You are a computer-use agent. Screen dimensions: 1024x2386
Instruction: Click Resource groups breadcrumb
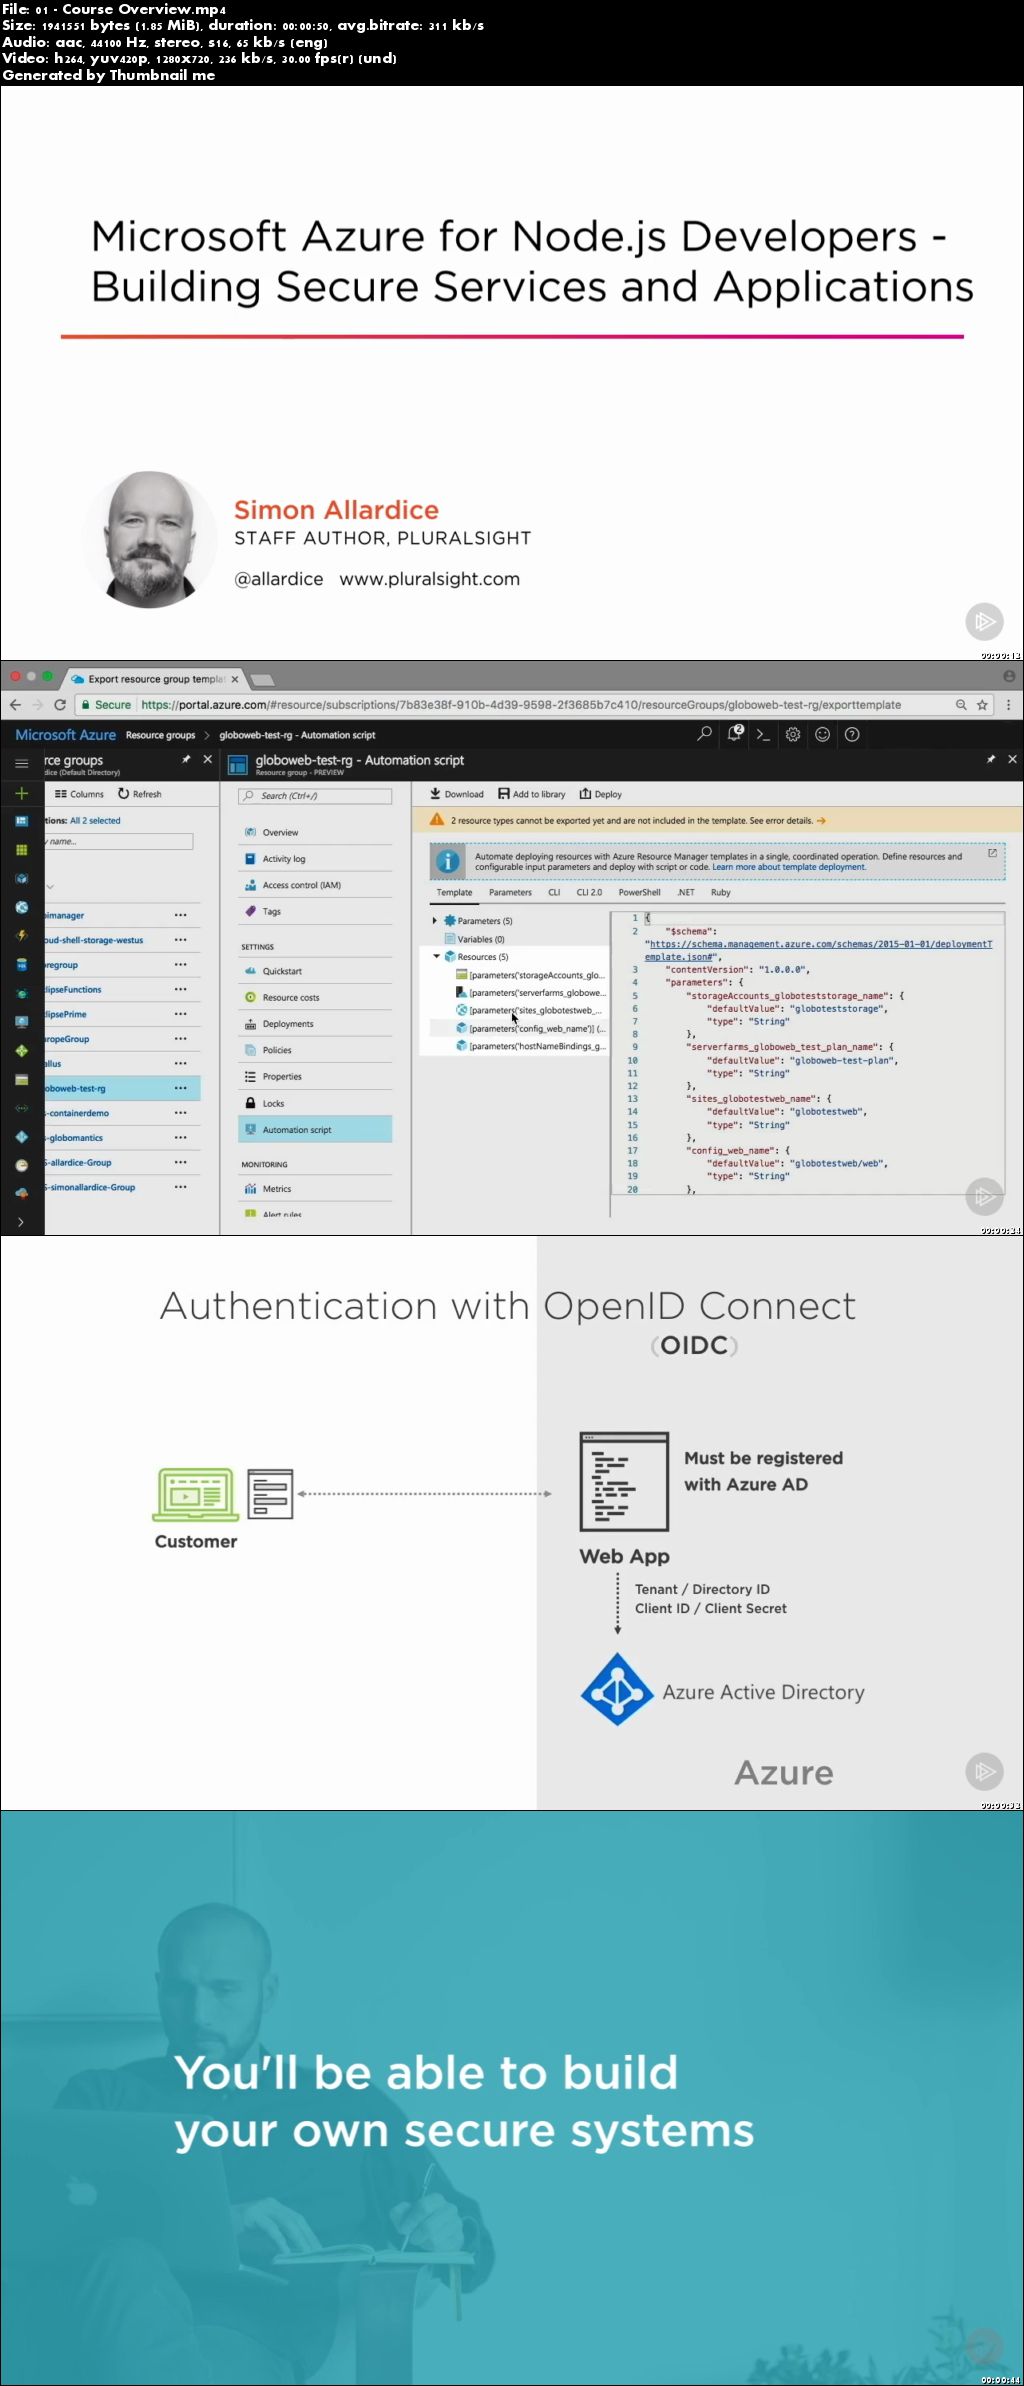[160, 735]
